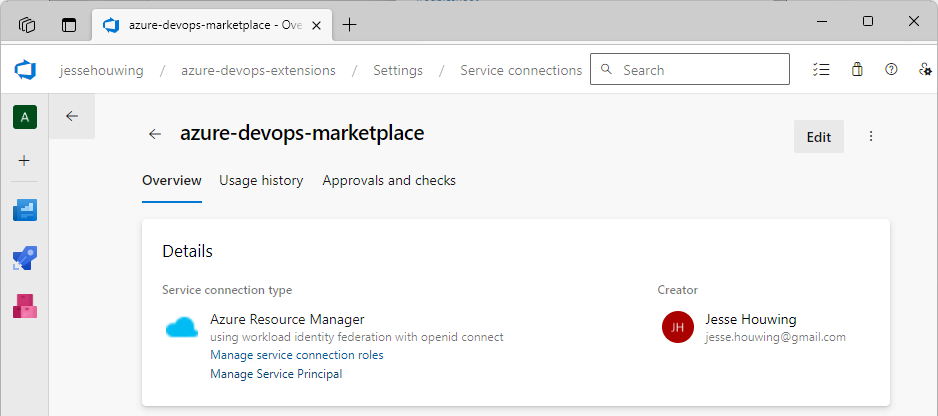Image resolution: width=938 pixels, height=416 pixels.
Task: Click the azure-devops-extensions breadcrumb
Action: tap(258, 70)
